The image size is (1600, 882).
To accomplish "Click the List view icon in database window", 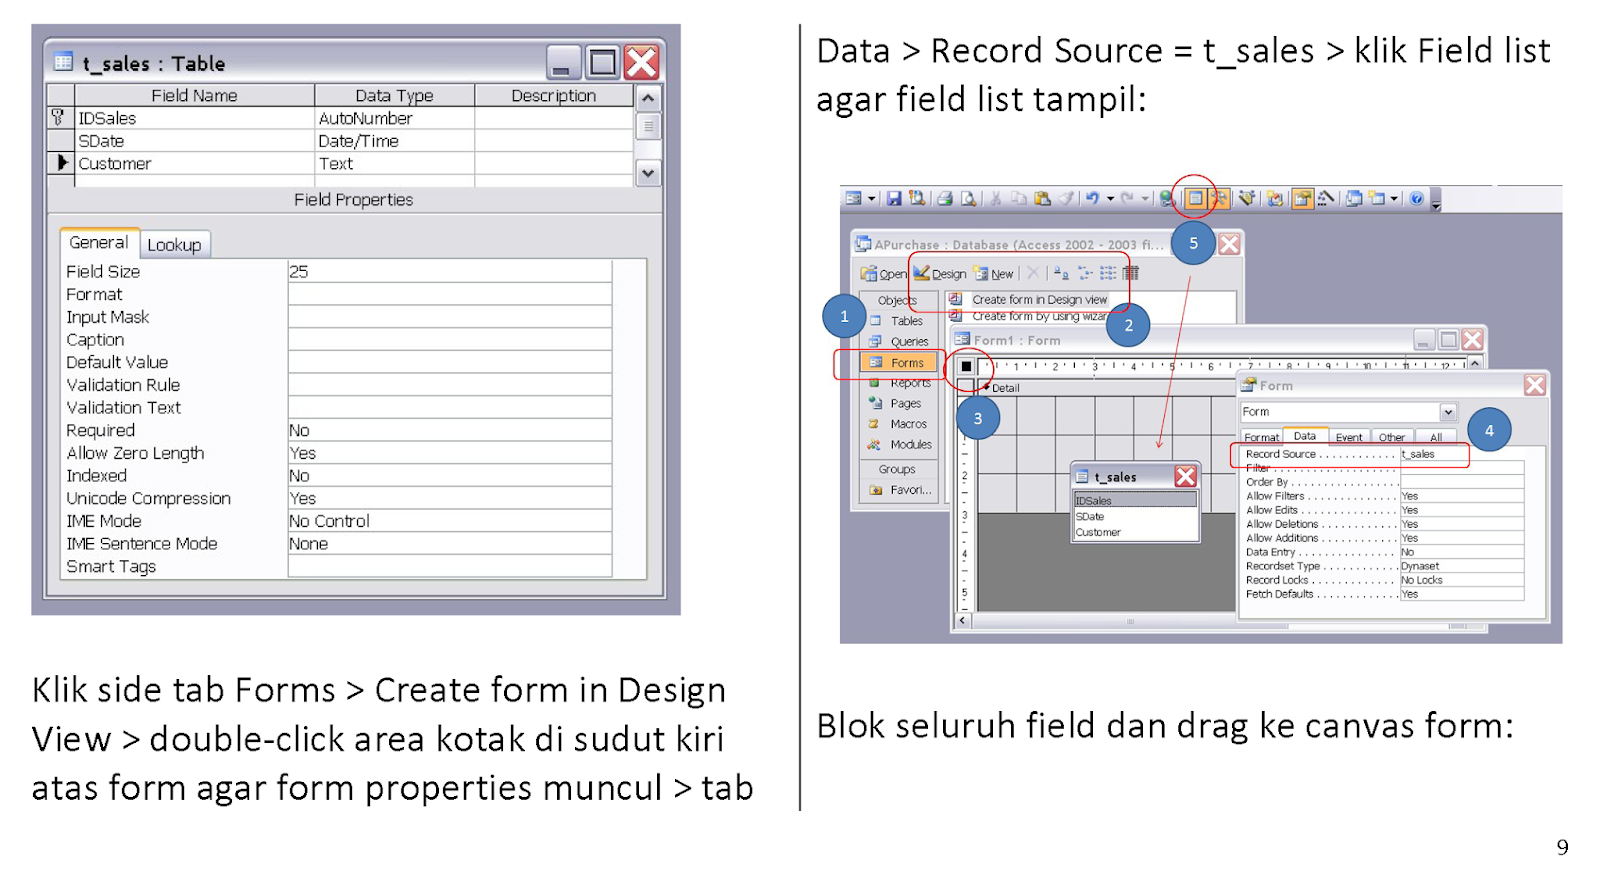I will pyautogui.click(x=1108, y=273).
